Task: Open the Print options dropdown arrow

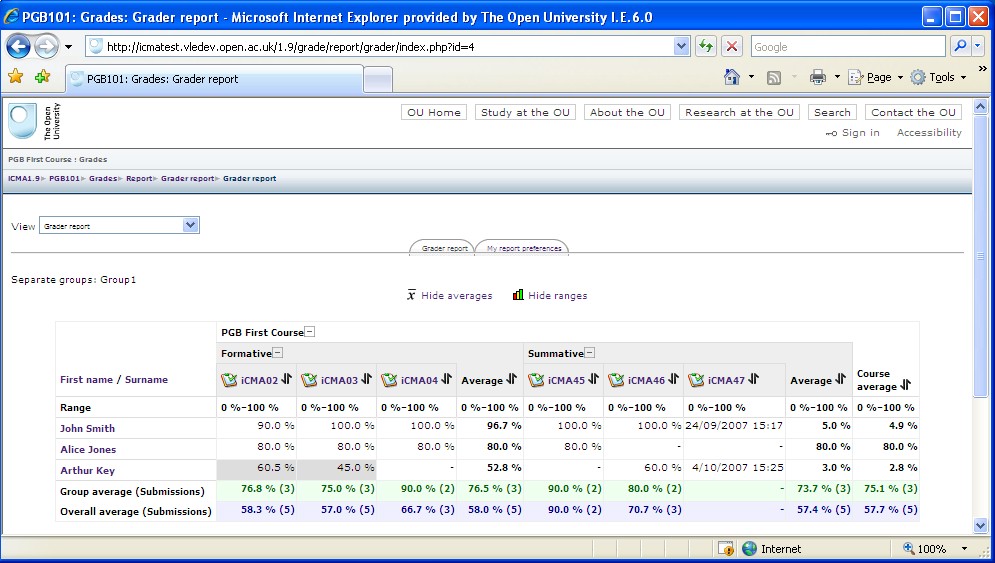Action: tap(837, 77)
